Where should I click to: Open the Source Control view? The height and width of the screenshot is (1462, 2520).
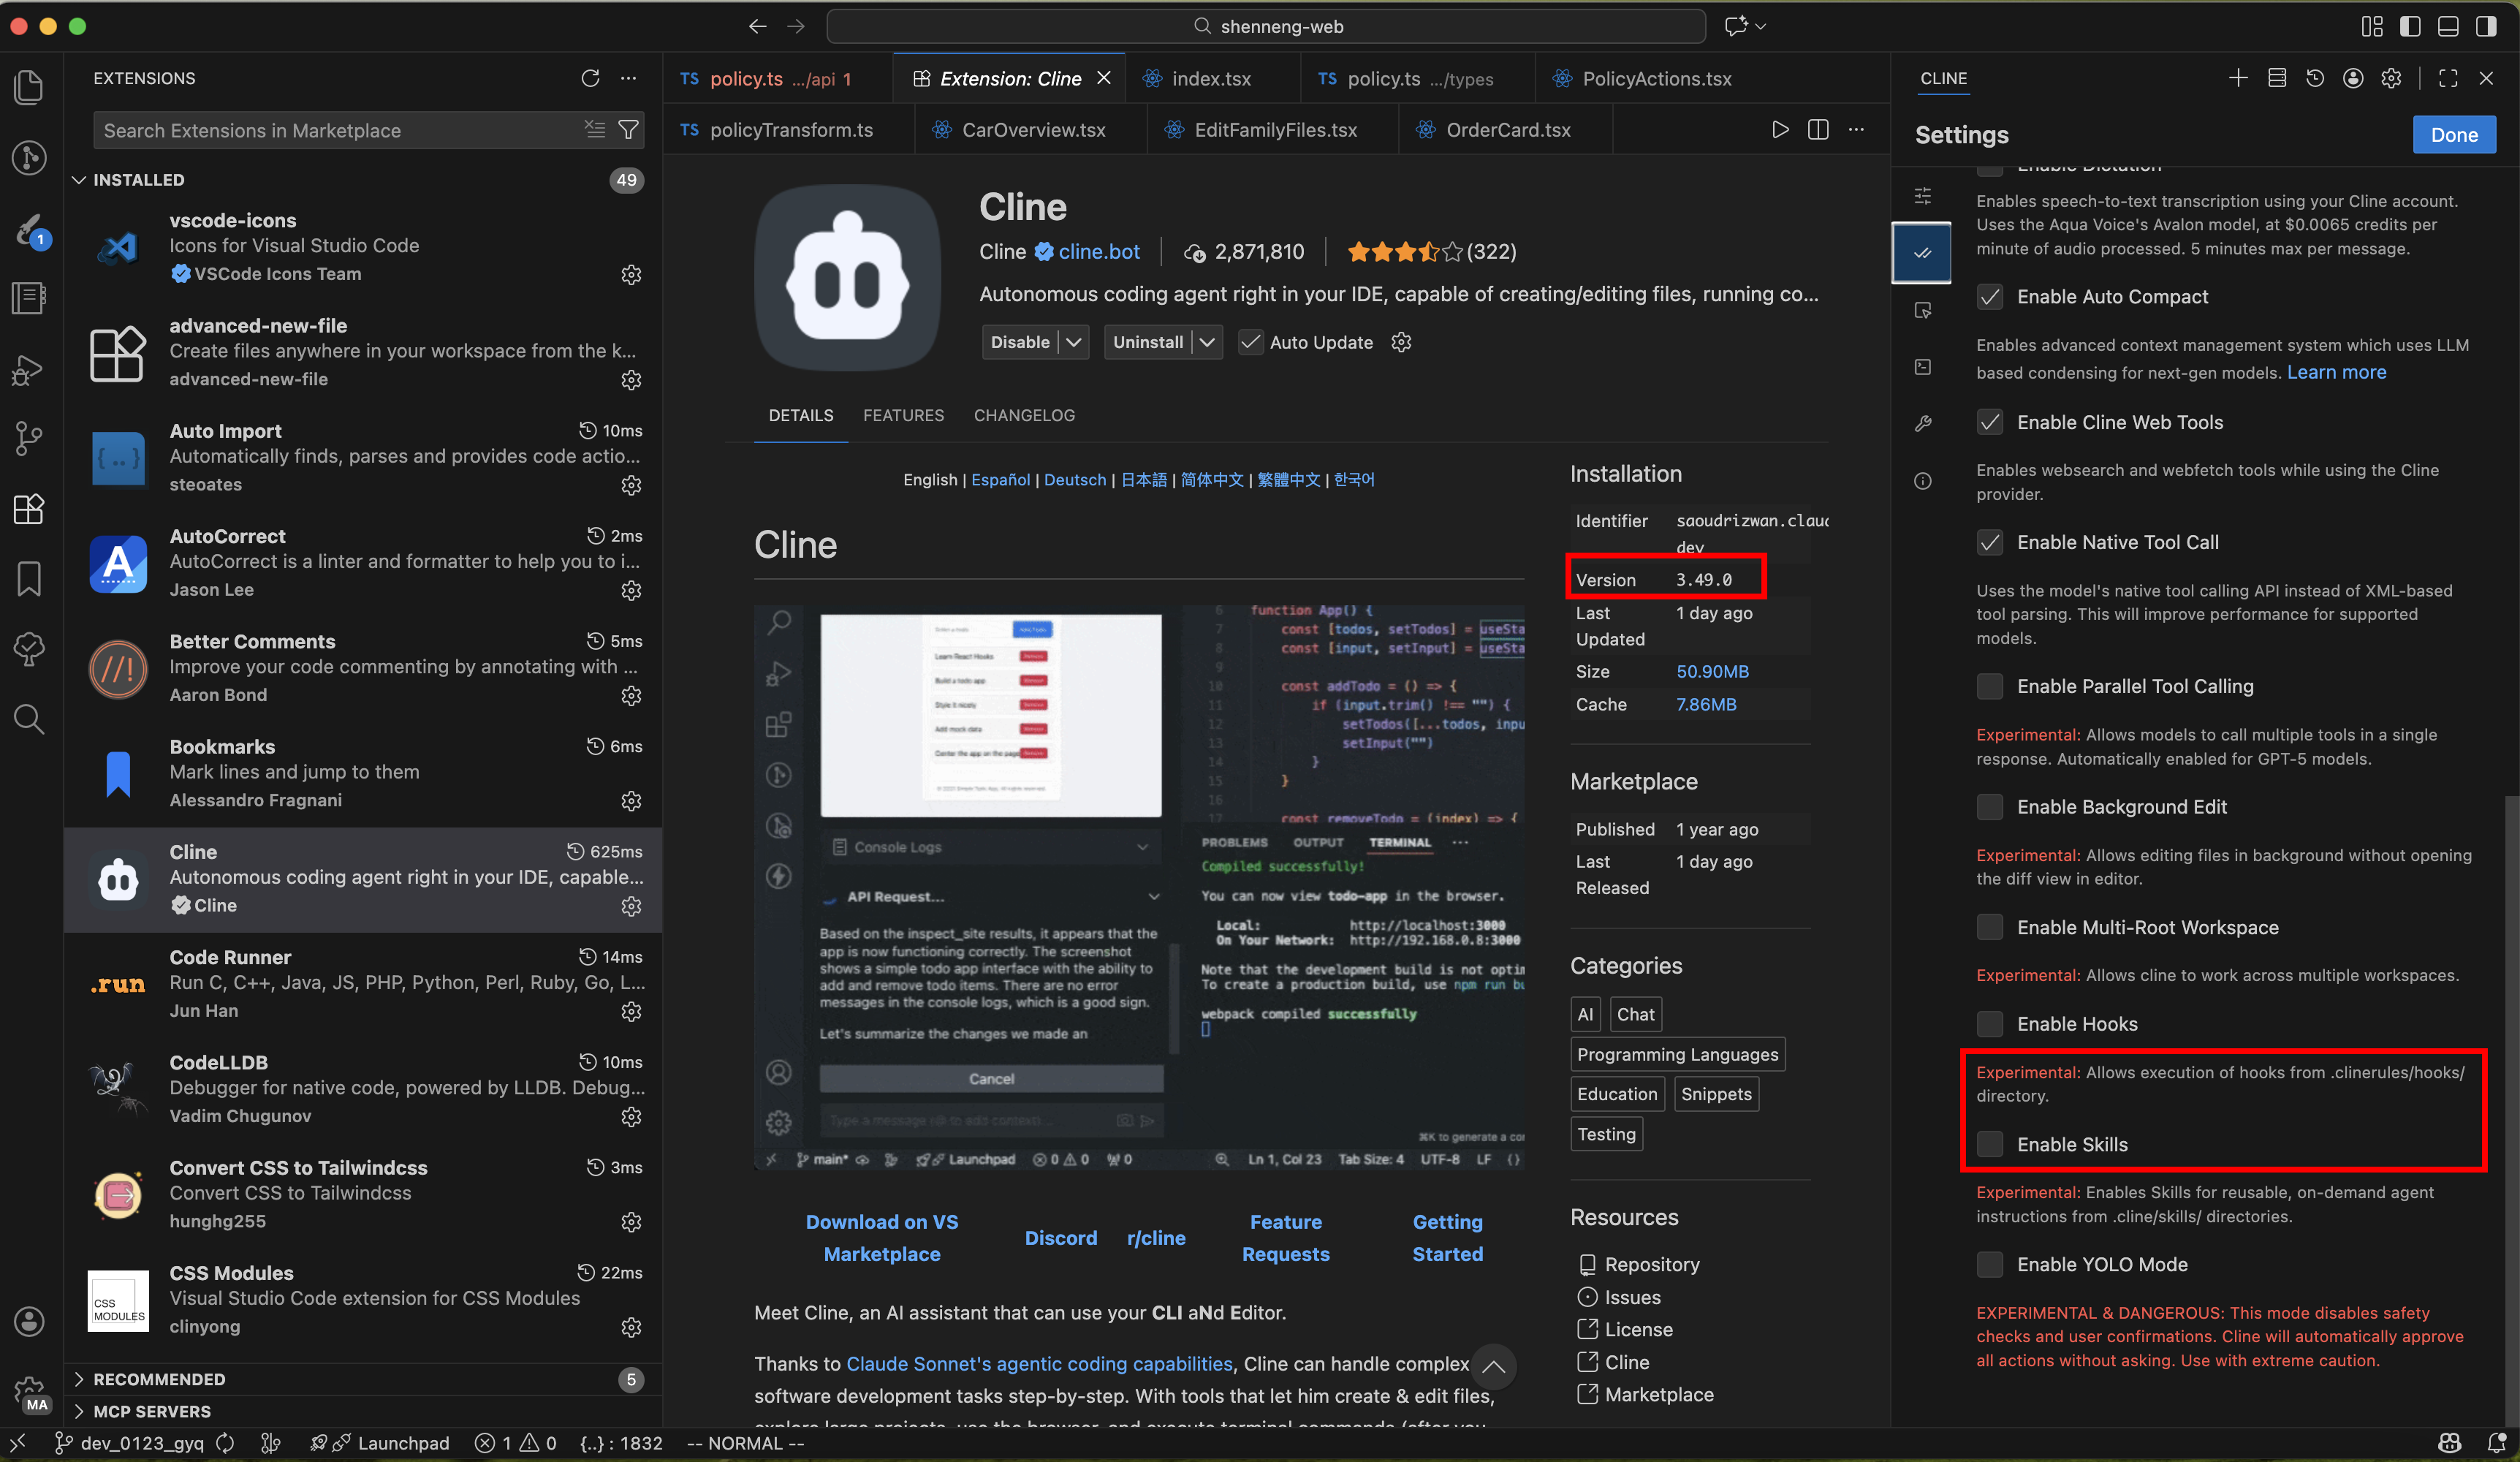29,438
